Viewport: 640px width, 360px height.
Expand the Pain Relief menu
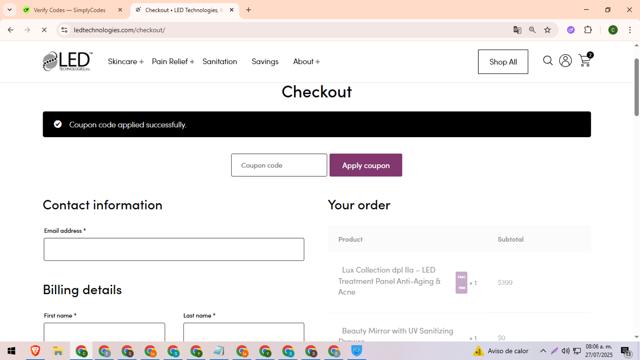pos(173,62)
